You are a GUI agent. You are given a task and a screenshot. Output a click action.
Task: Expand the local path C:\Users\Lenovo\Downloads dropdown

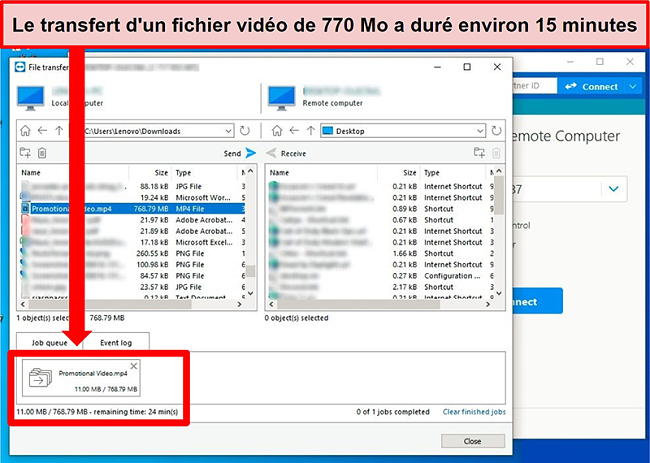228,131
